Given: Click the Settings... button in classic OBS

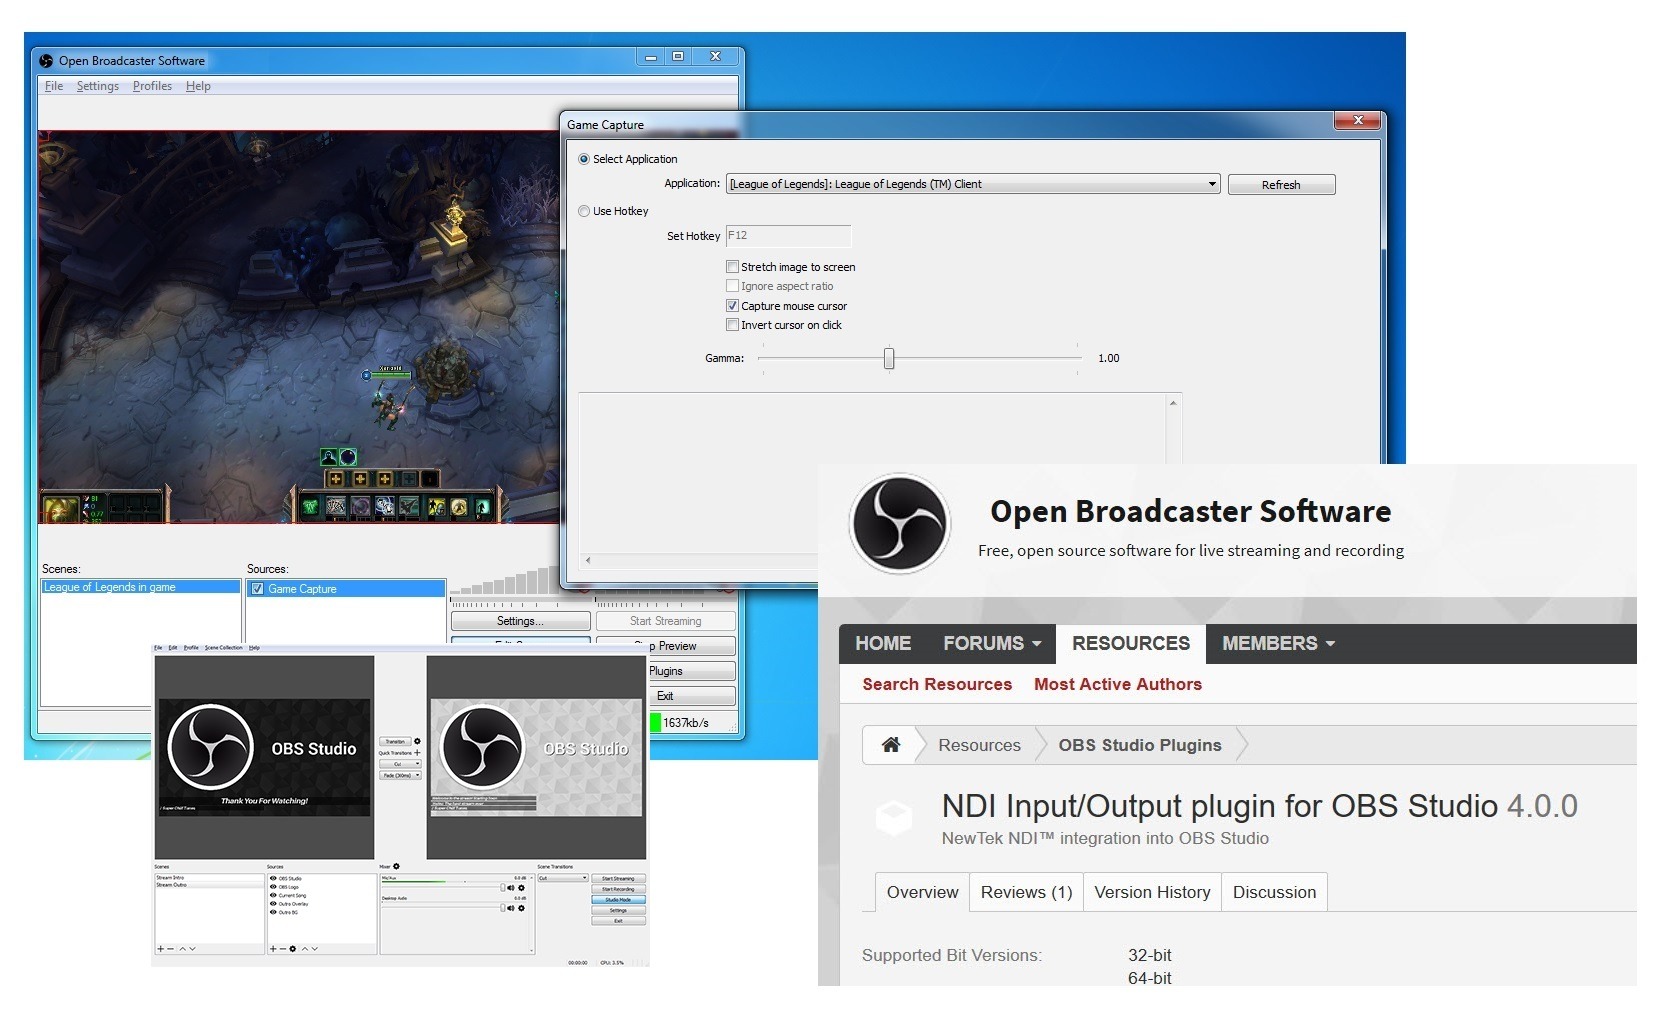Looking at the screenshot, I should 520,621.
